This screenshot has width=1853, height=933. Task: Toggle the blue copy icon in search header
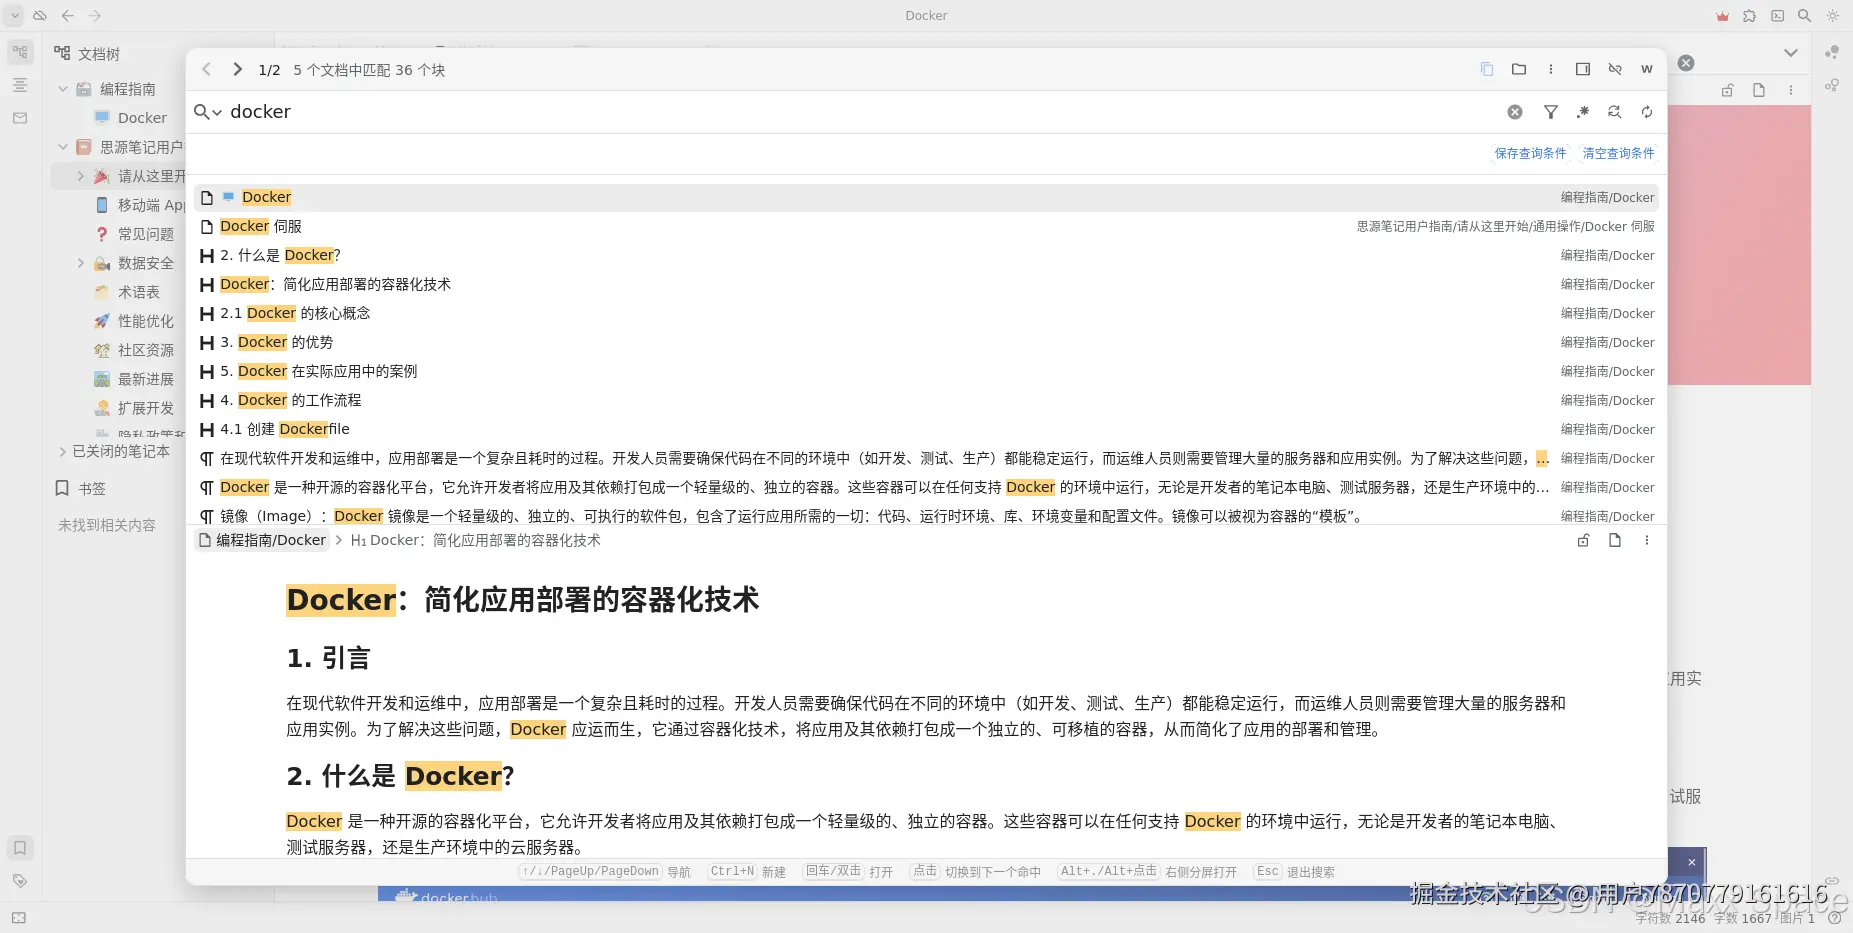pyautogui.click(x=1487, y=69)
